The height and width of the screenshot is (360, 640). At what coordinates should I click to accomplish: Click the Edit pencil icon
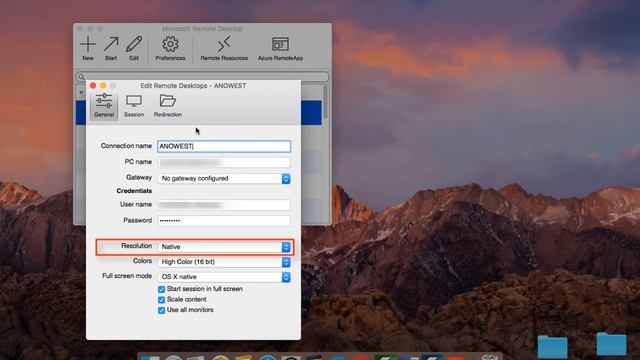click(134, 44)
